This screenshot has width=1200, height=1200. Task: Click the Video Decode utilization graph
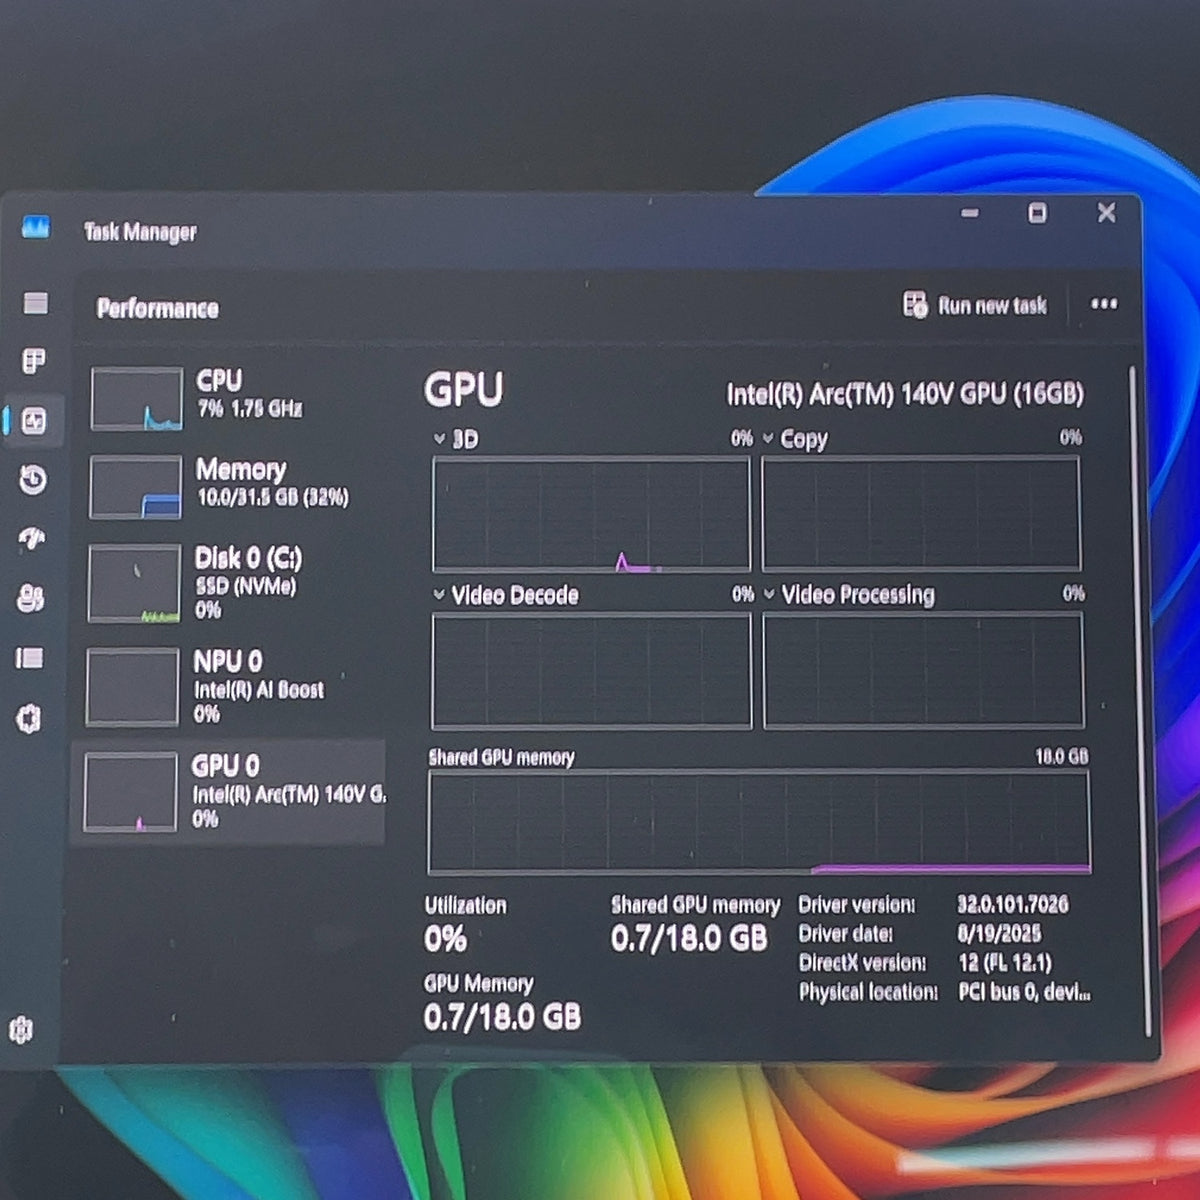(591, 670)
